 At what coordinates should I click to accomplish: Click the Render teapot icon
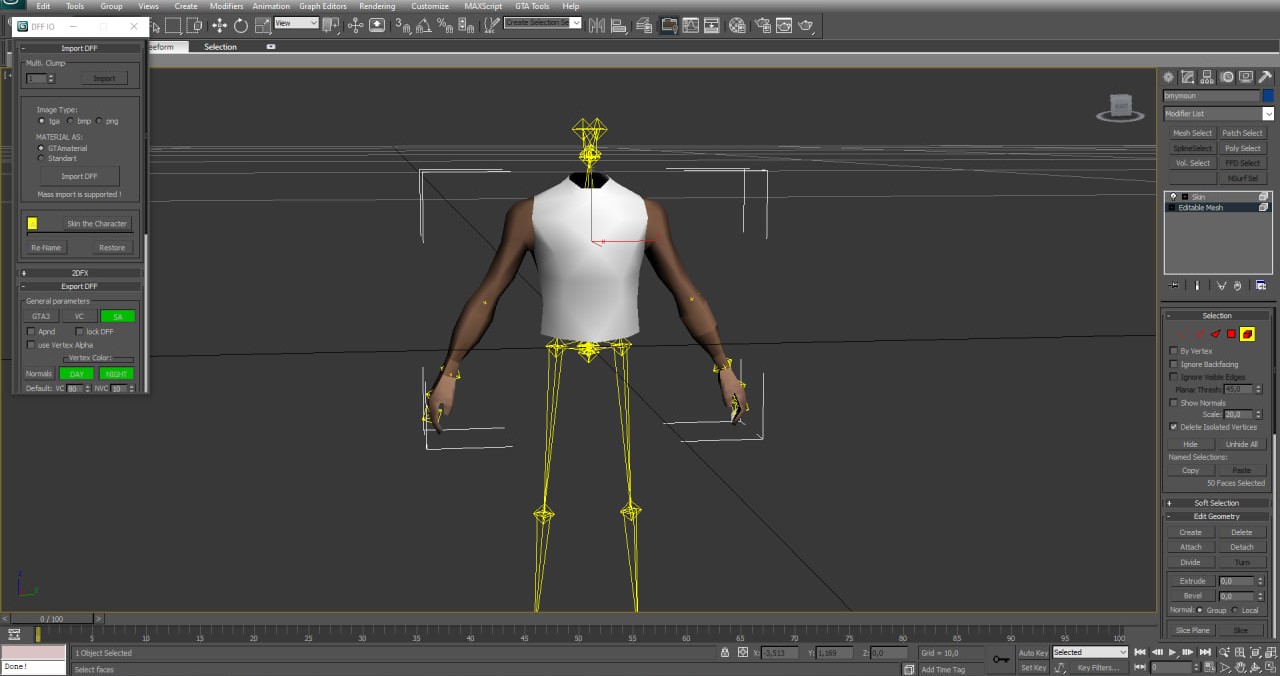click(806, 26)
